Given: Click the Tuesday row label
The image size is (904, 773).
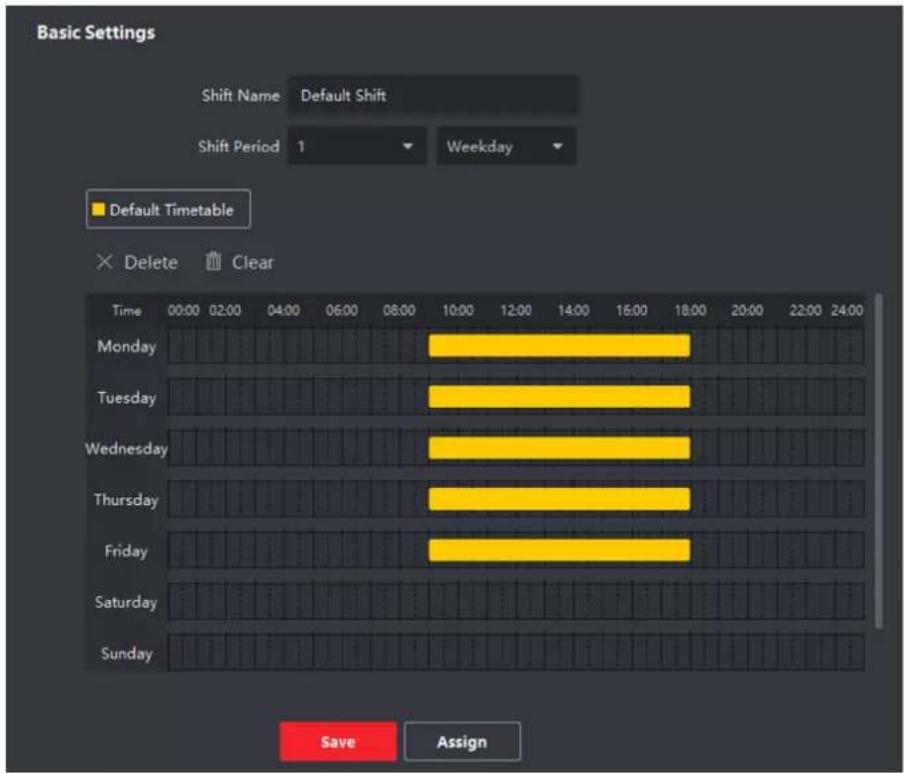Looking at the screenshot, I should pyautogui.click(x=127, y=398).
